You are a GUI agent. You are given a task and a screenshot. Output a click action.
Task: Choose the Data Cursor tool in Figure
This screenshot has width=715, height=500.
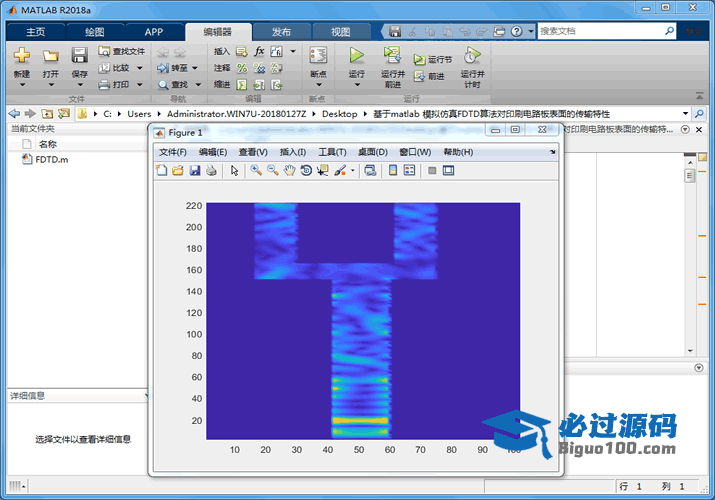[323, 170]
